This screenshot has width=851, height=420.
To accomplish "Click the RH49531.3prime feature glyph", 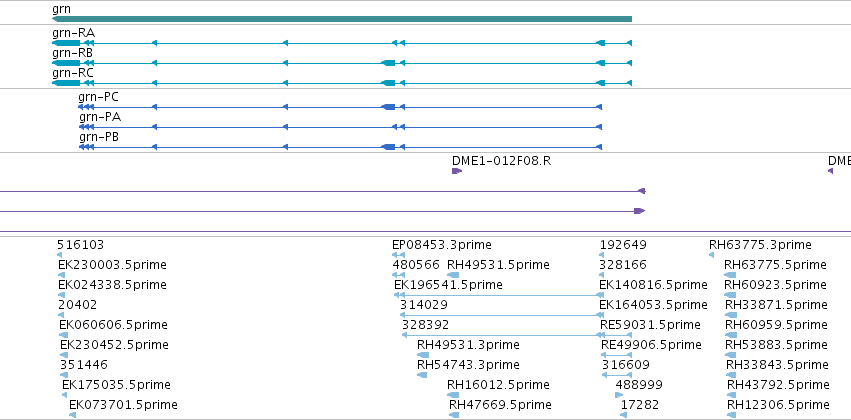I will point(423,355).
